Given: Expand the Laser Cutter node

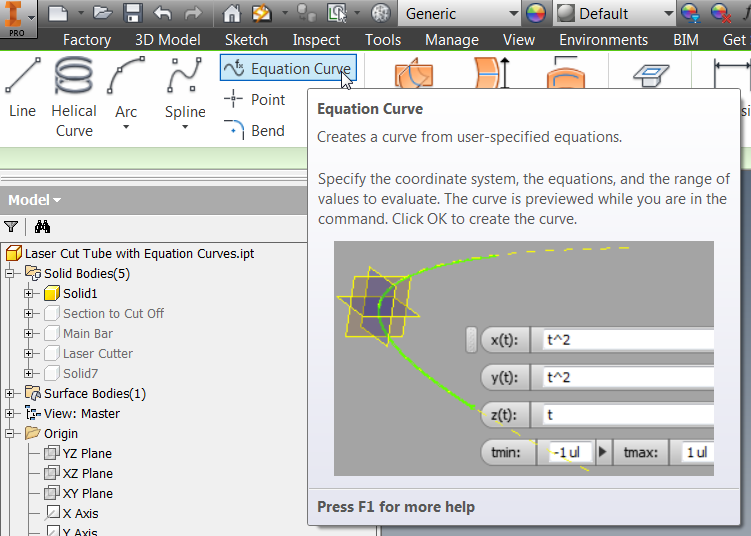Looking at the screenshot, I should 29,354.
